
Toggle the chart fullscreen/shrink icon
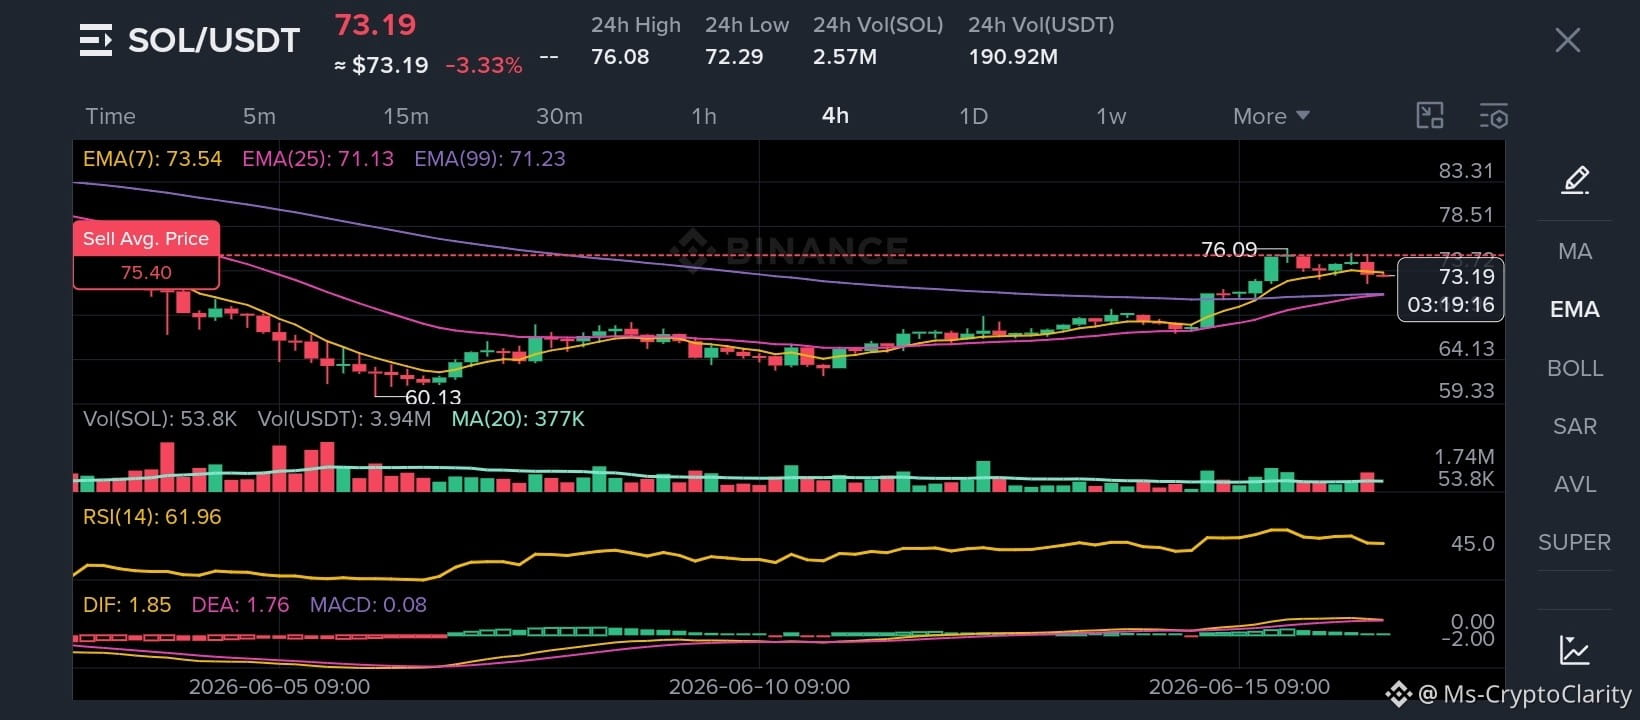pos(1430,115)
